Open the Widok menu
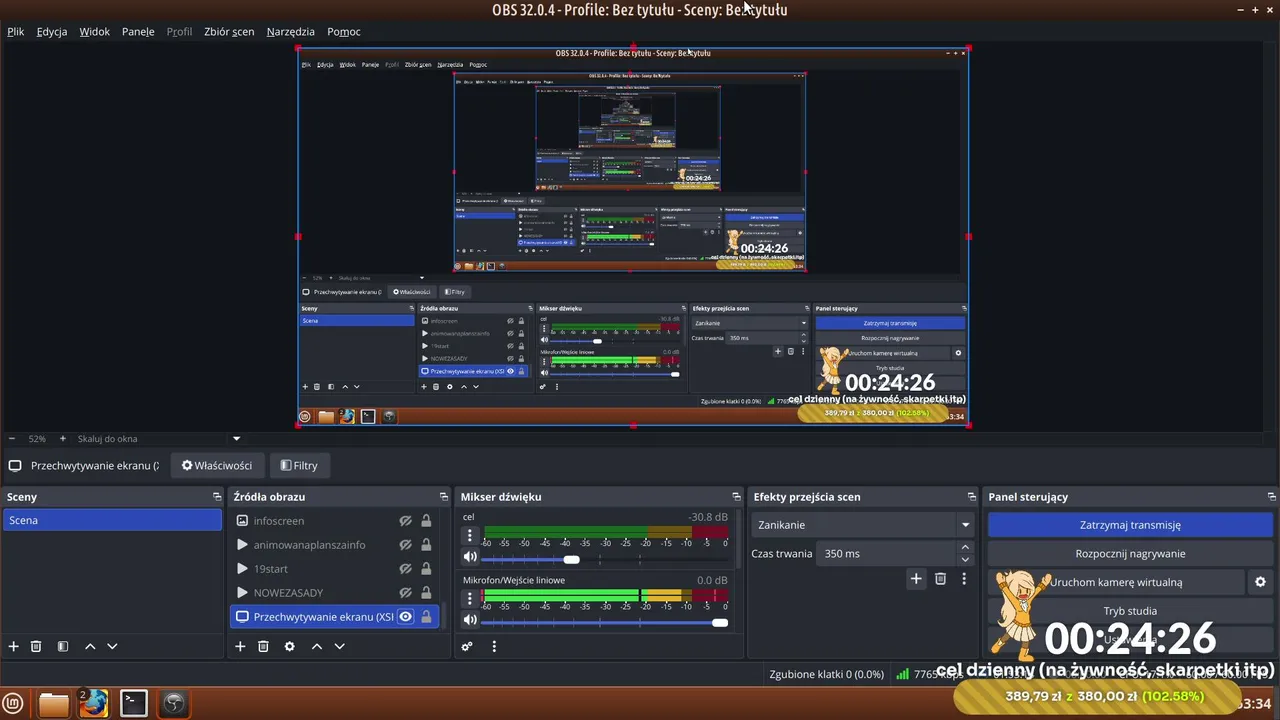The image size is (1280, 720). pos(95,31)
